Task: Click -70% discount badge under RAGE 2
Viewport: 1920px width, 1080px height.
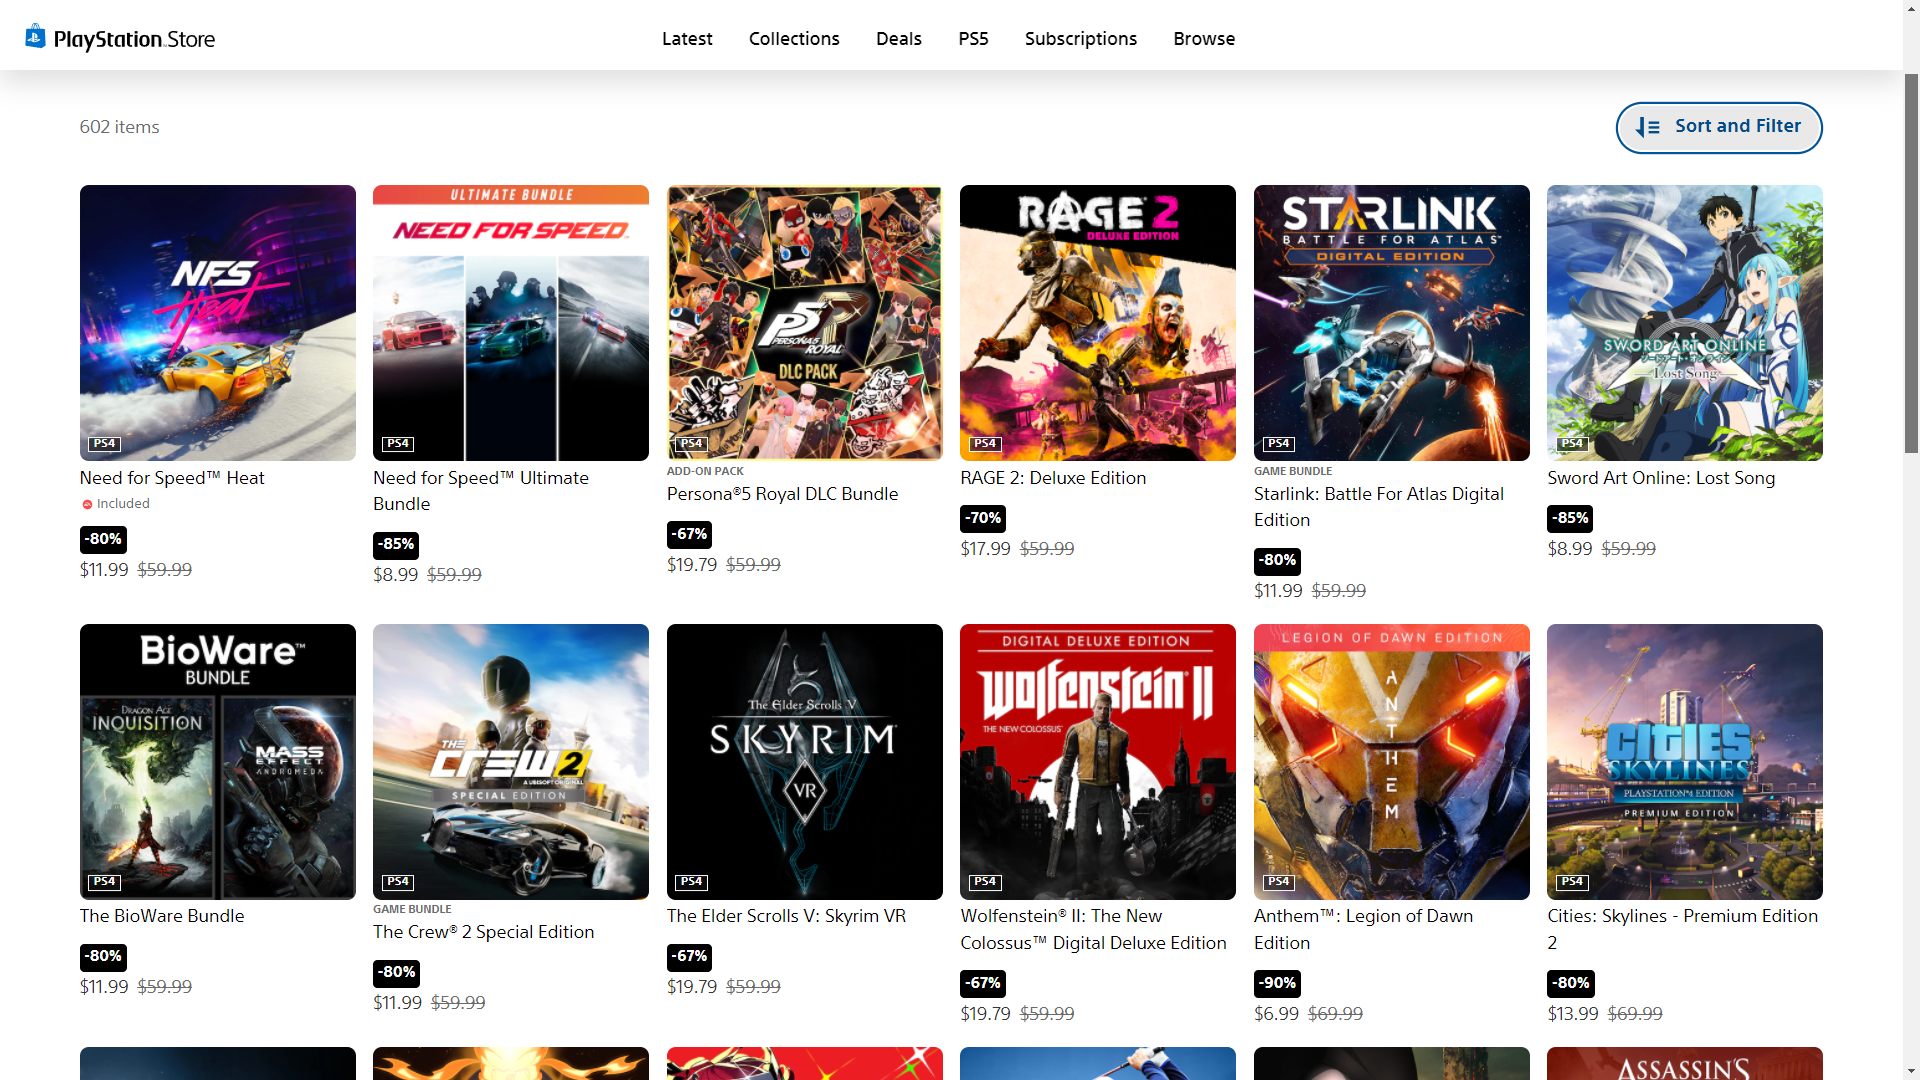Action: point(983,518)
